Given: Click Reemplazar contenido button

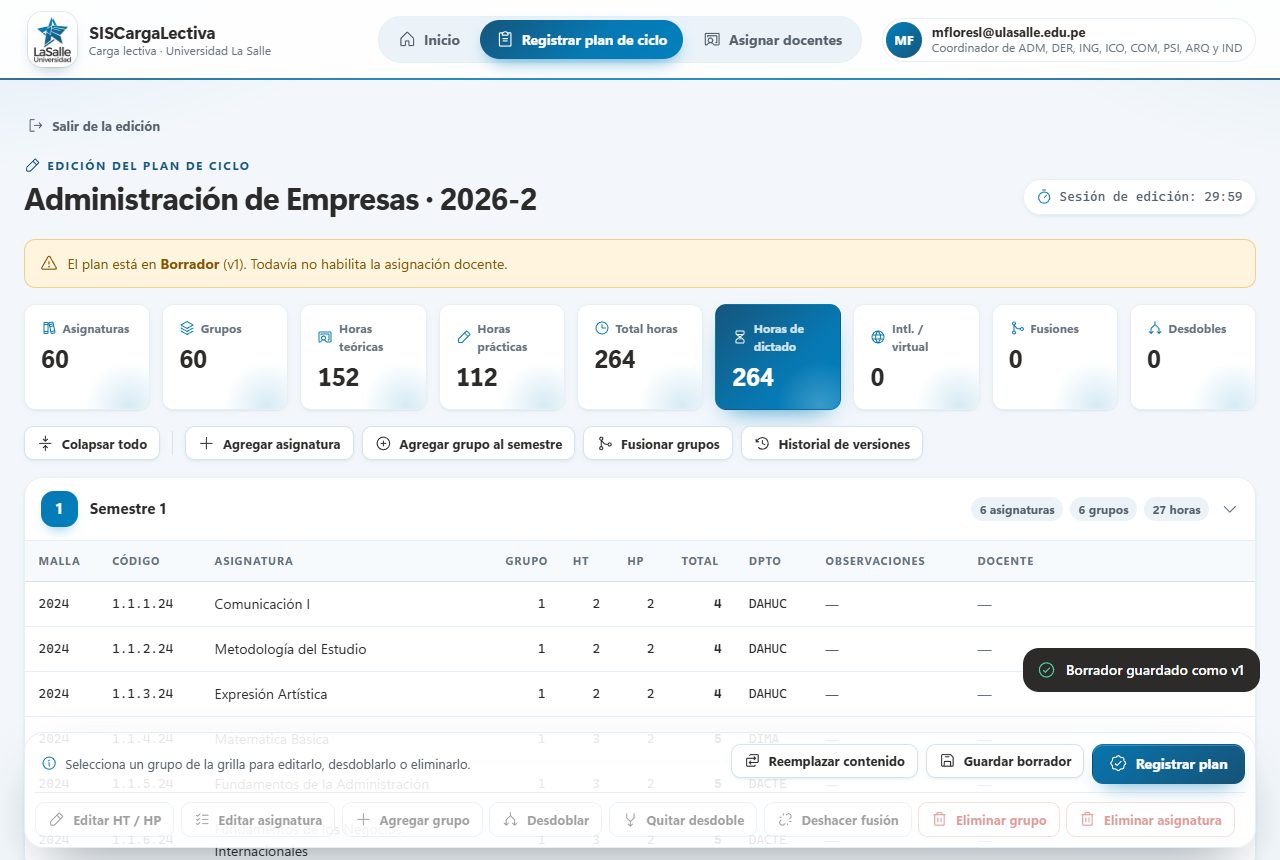Looking at the screenshot, I should [x=825, y=761].
